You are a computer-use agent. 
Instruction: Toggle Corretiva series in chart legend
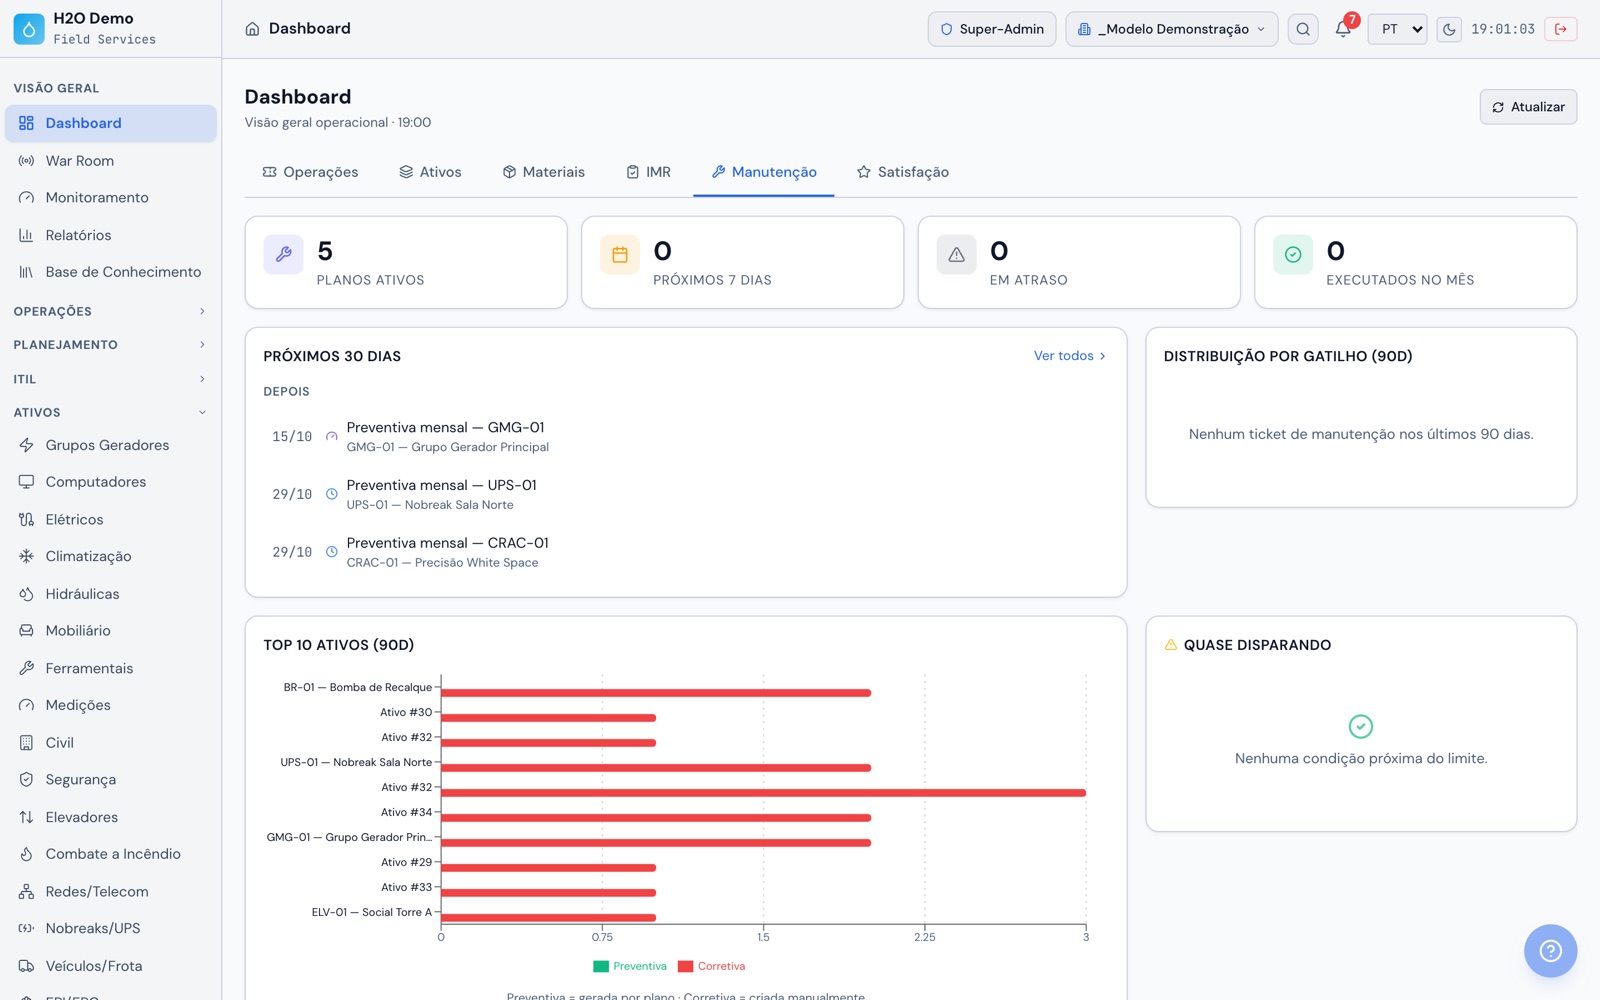point(712,966)
